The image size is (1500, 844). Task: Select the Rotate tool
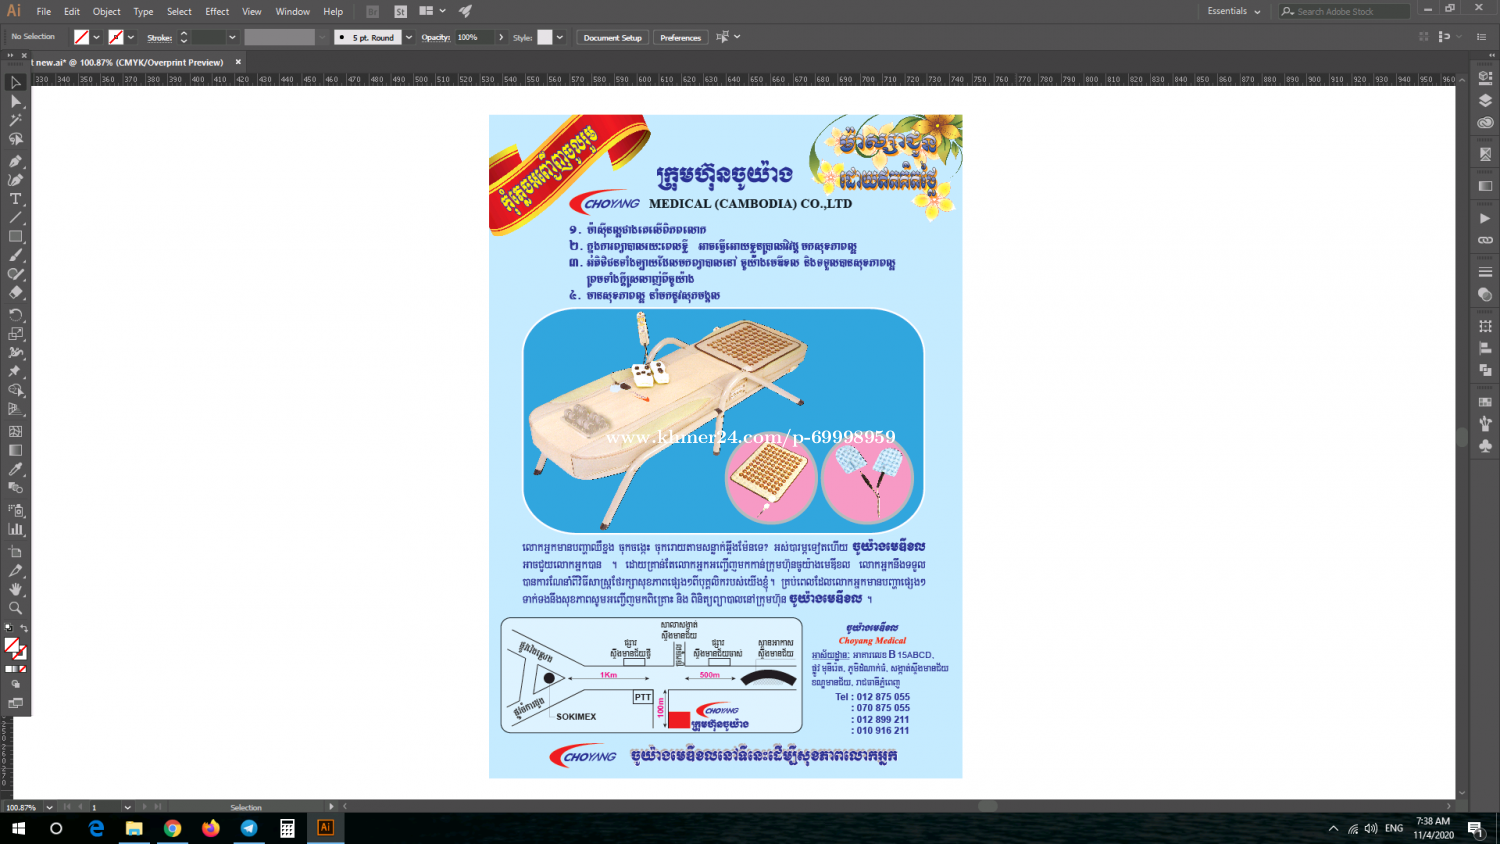point(15,314)
